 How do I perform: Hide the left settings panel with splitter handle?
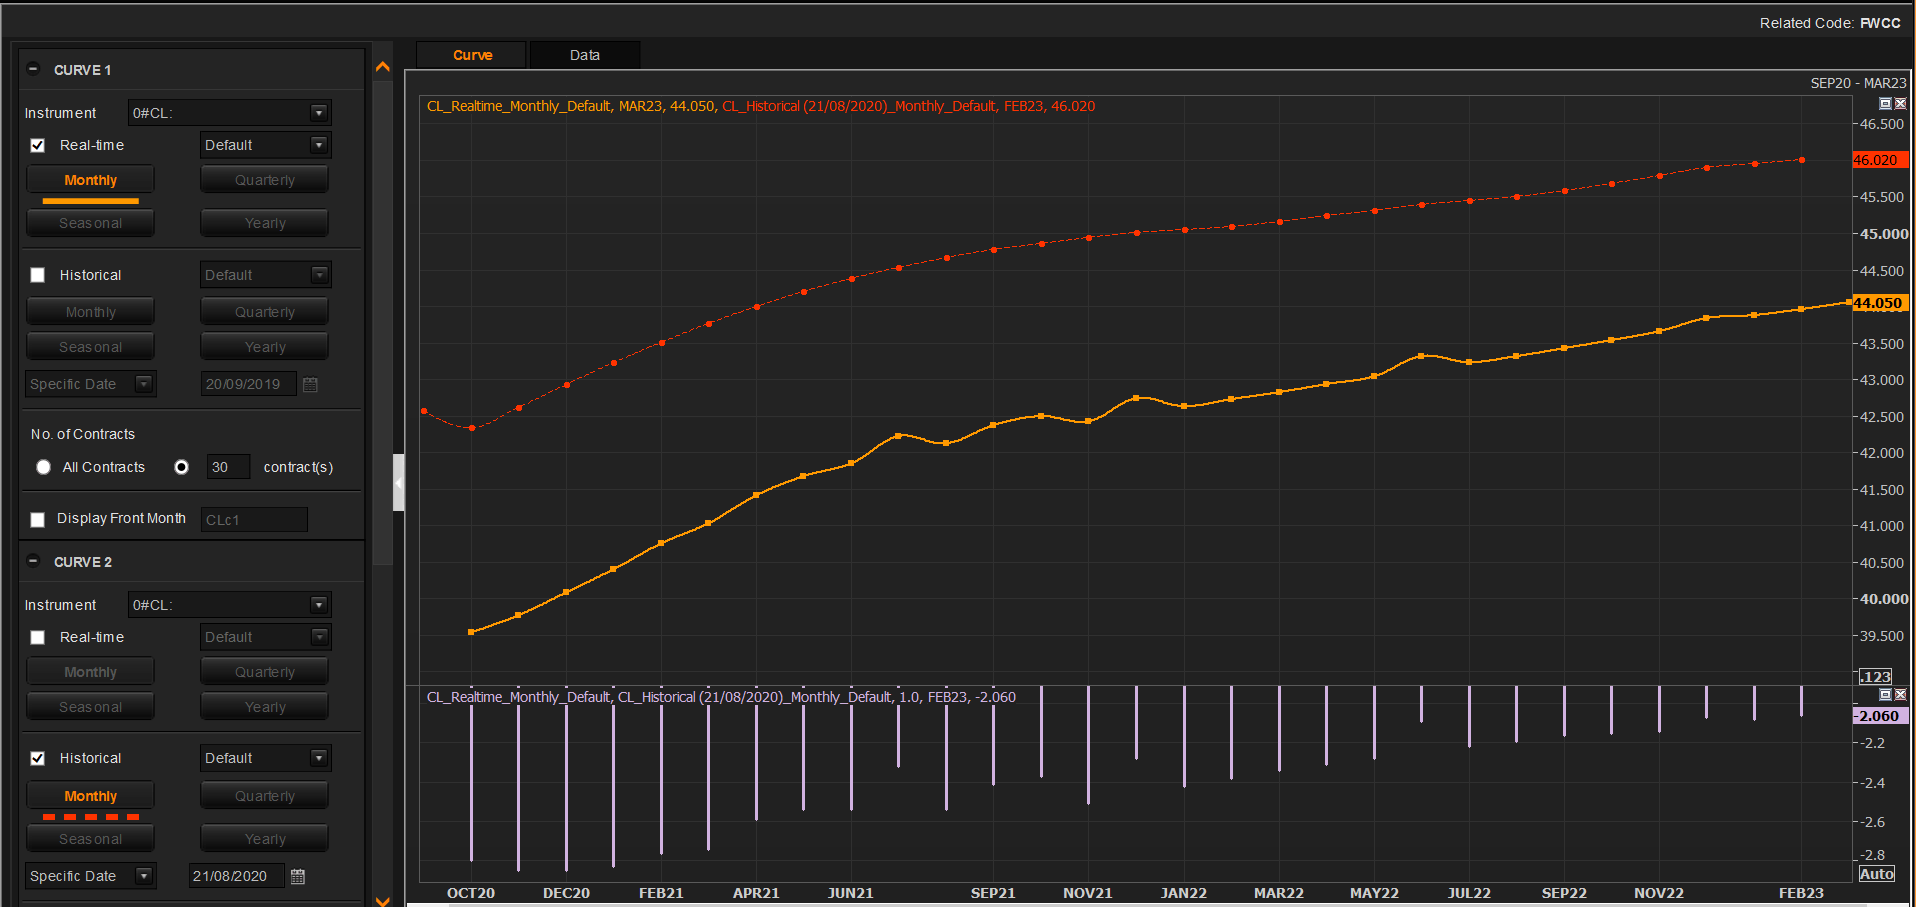[398, 483]
